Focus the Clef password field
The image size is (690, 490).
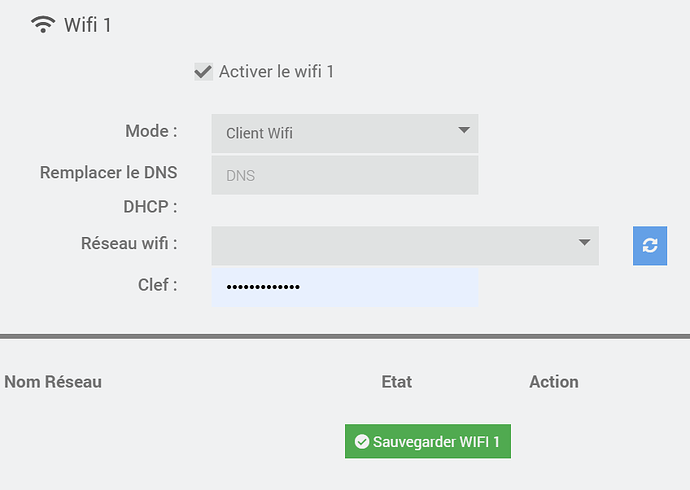pos(344,287)
